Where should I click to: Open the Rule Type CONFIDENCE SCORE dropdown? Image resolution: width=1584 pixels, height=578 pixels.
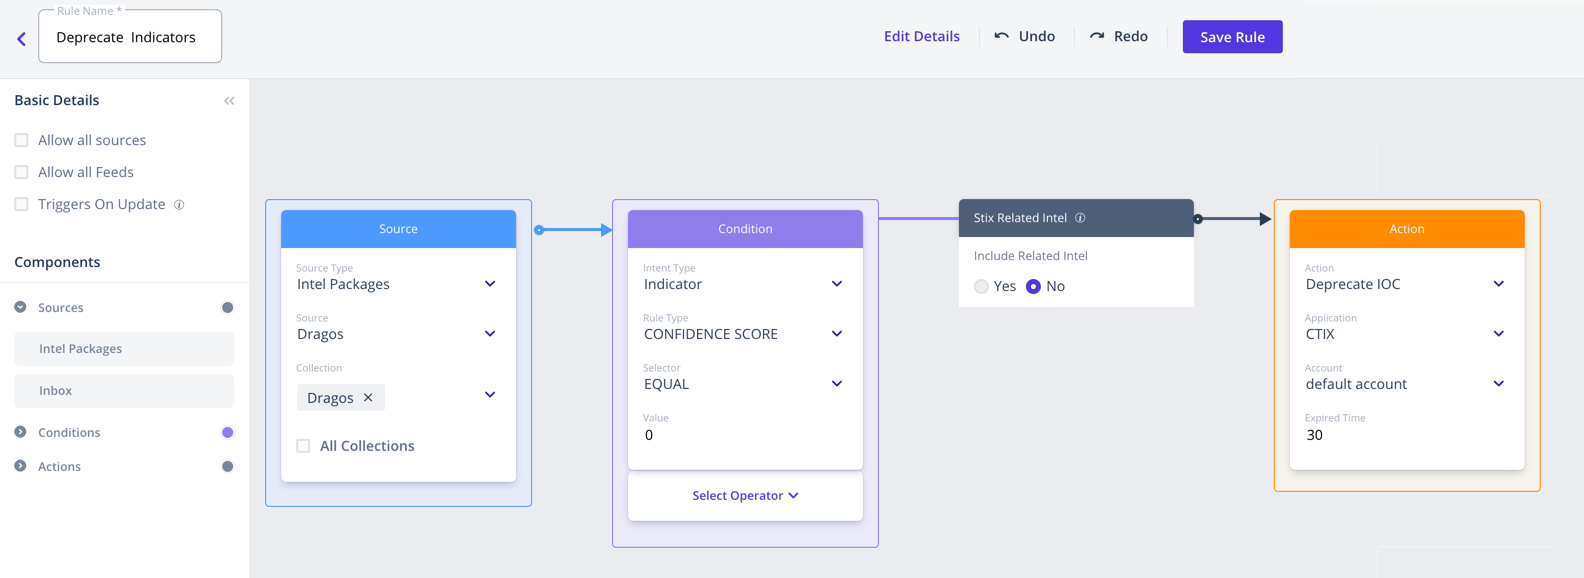pos(836,334)
